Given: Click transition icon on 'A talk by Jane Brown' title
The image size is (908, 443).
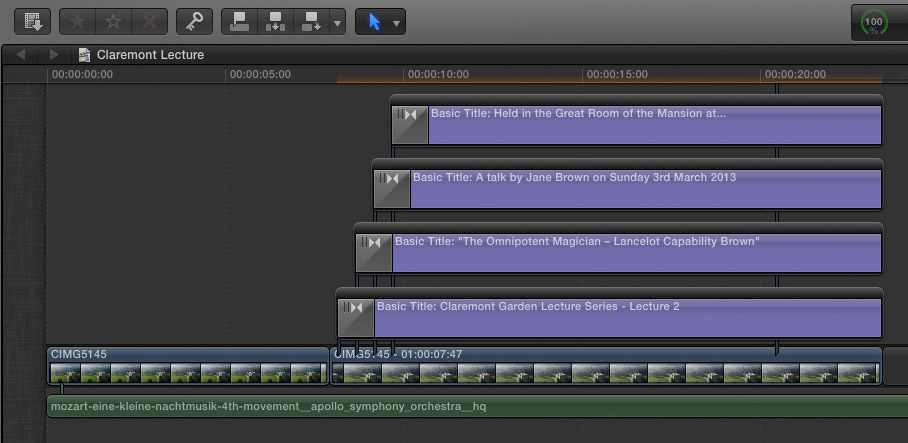Looking at the screenshot, I should pyautogui.click(x=392, y=189).
